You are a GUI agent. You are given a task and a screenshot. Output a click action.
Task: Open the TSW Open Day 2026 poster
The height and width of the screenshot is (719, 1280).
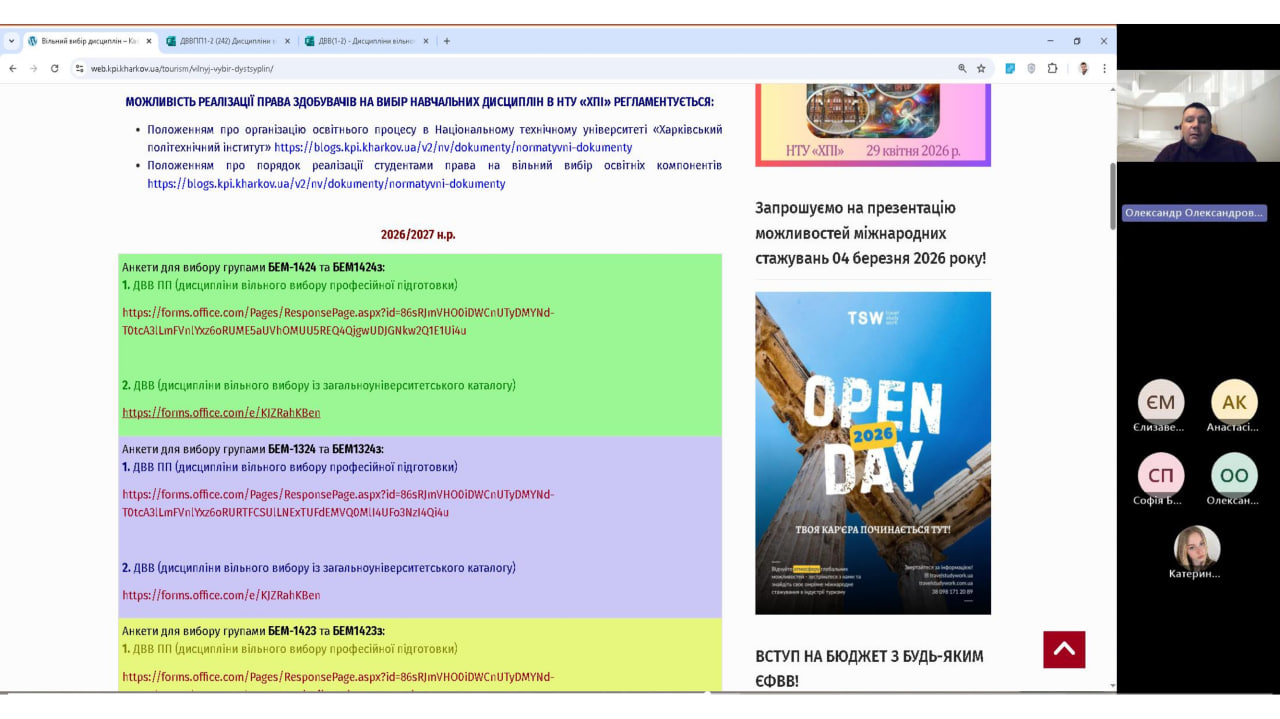(873, 453)
